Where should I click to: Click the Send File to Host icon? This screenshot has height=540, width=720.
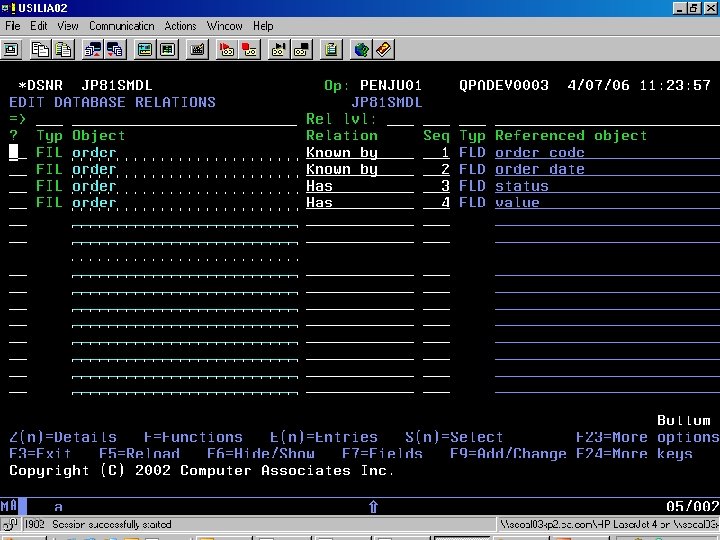pos(93,50)
